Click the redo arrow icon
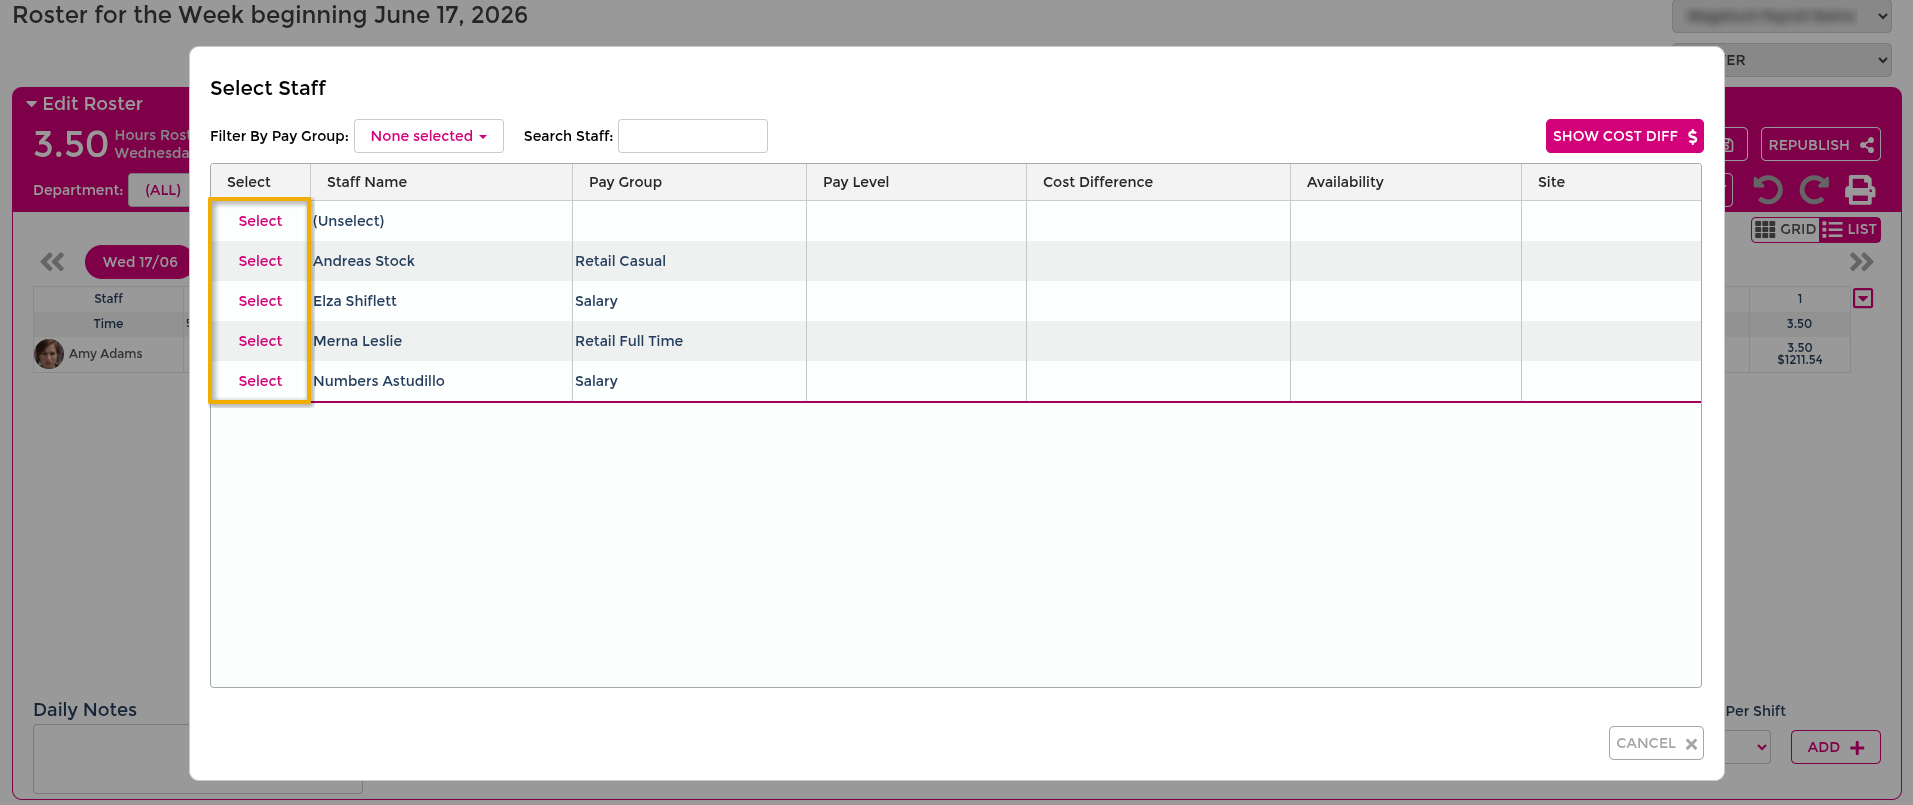The width and height of the screenshot is (1913, 805). 1814,190
